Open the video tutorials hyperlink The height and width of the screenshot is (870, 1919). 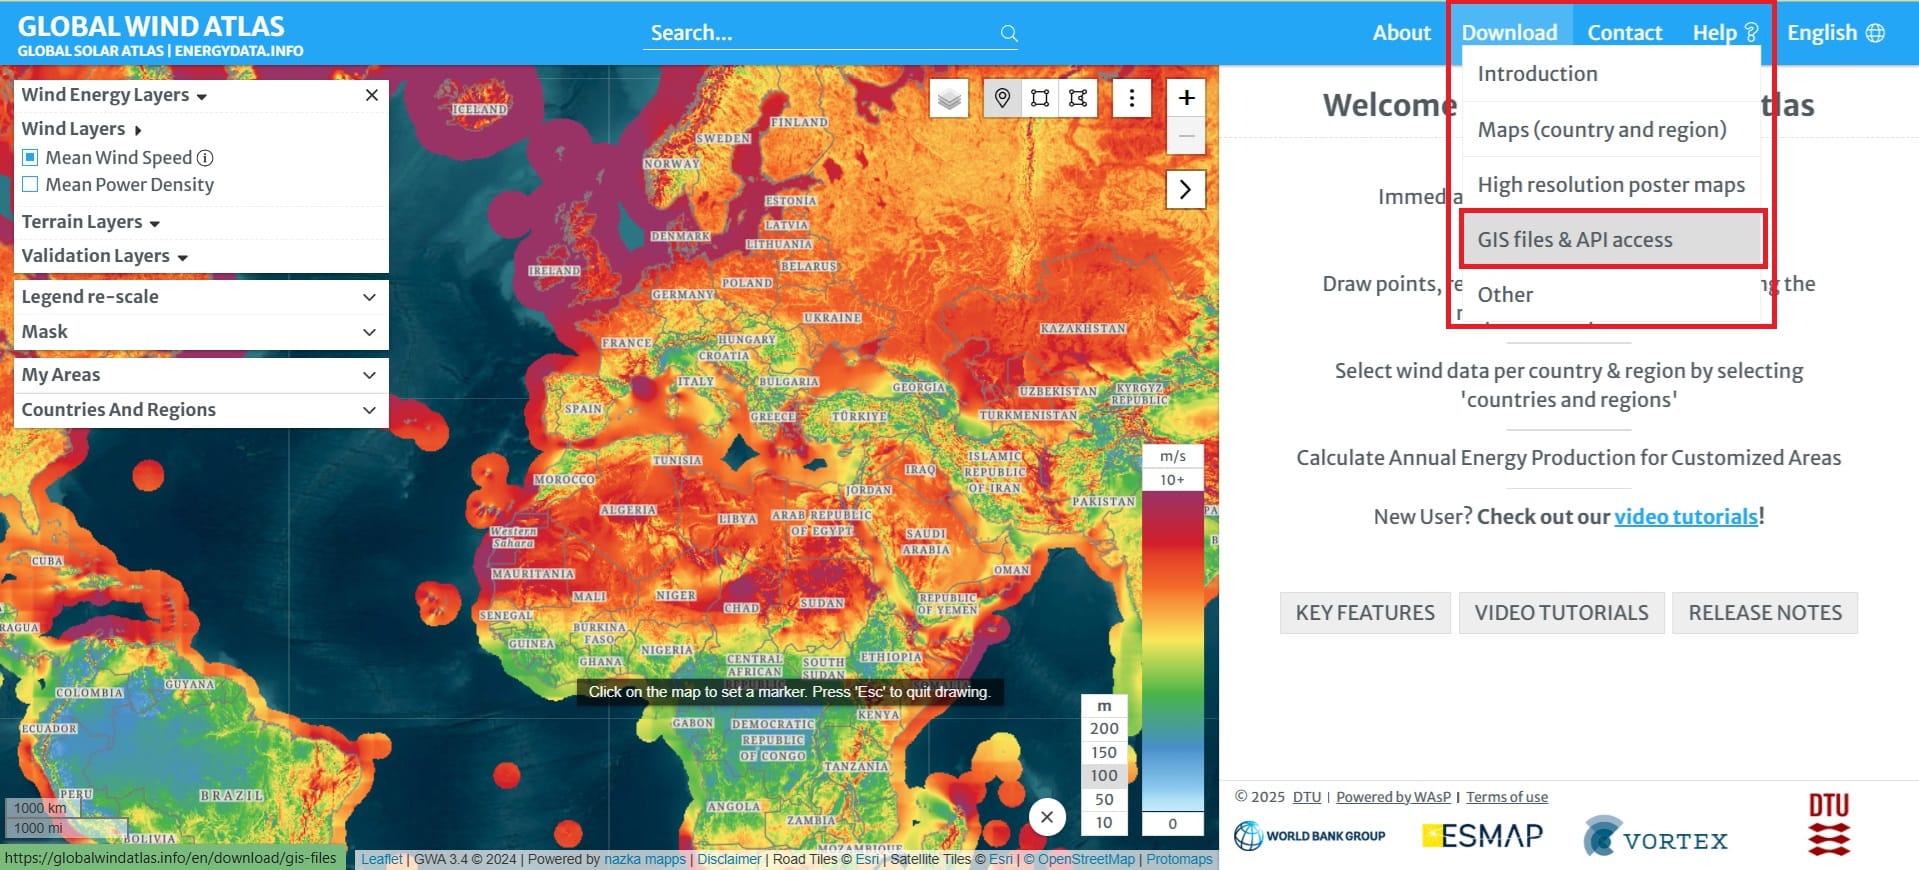tap(1686, 517)
